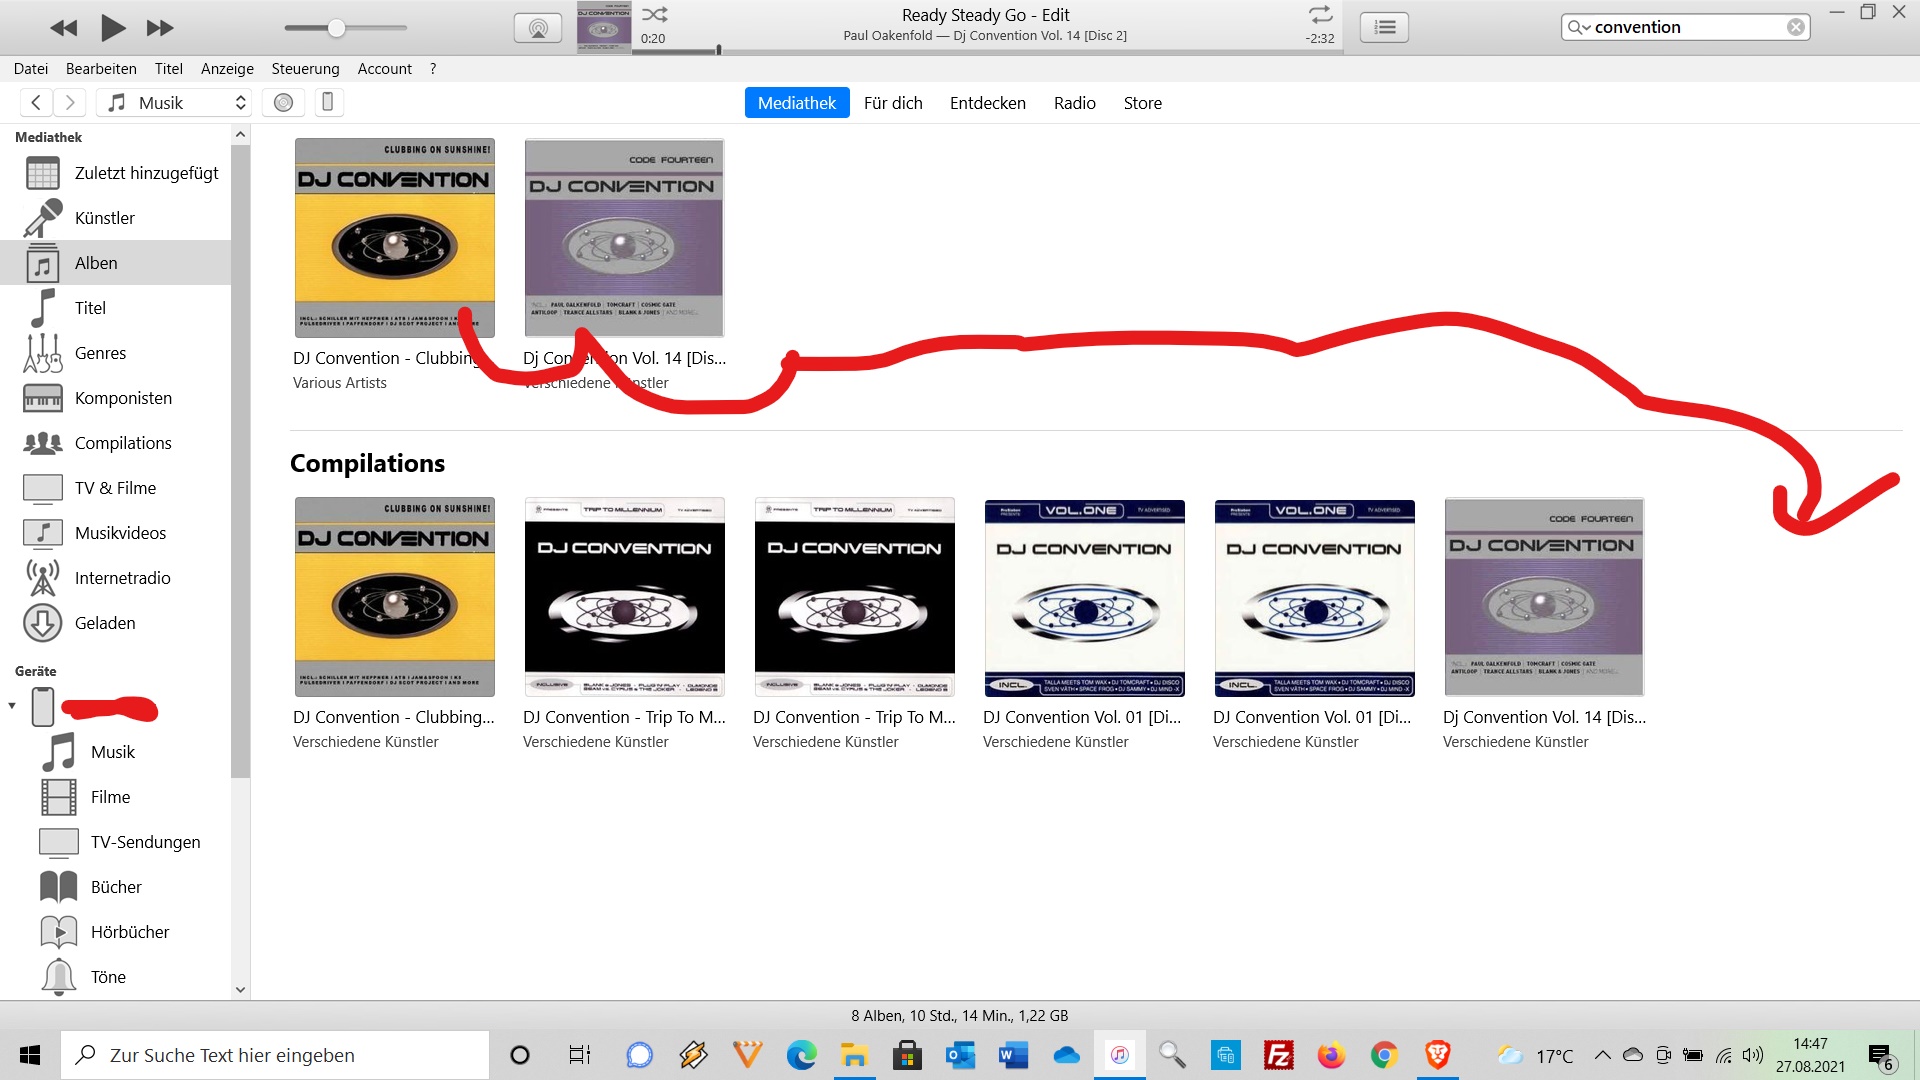
Task: Open Geladen downloads section
Action: pos(105,623)
